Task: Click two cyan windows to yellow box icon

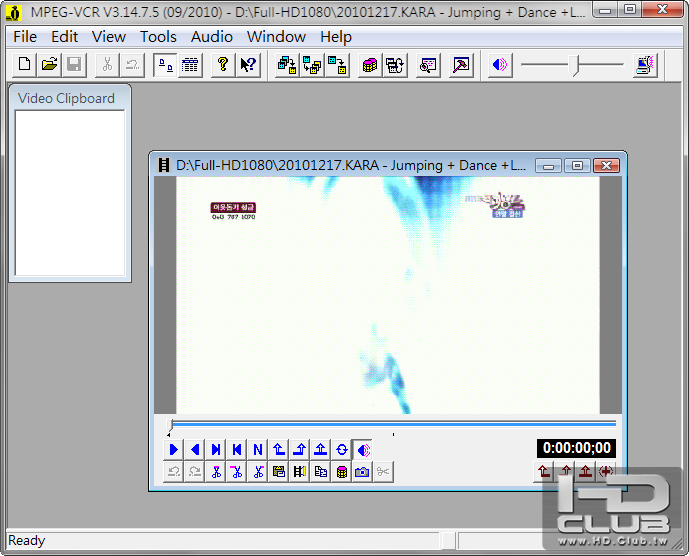Action: (x=287, y=65)
